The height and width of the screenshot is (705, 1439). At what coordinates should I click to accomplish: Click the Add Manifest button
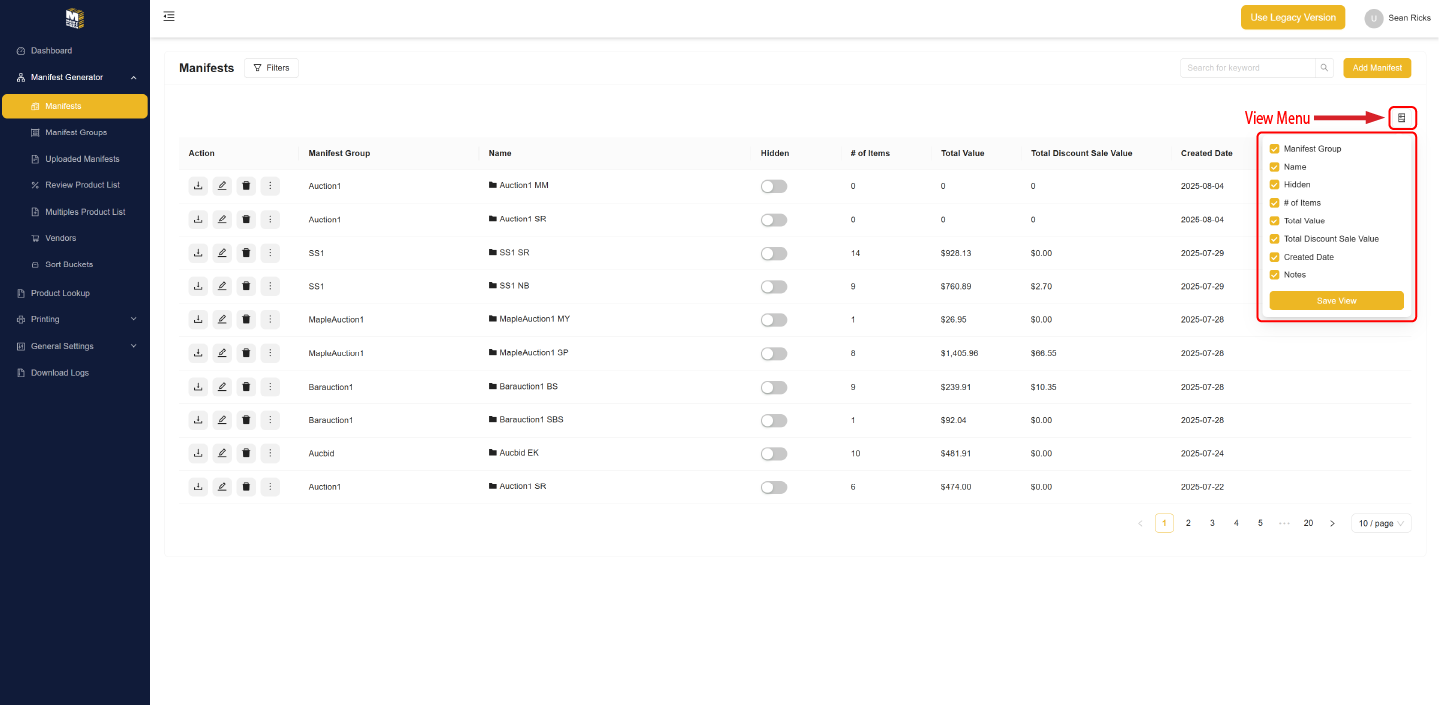tap(1376, 68)
